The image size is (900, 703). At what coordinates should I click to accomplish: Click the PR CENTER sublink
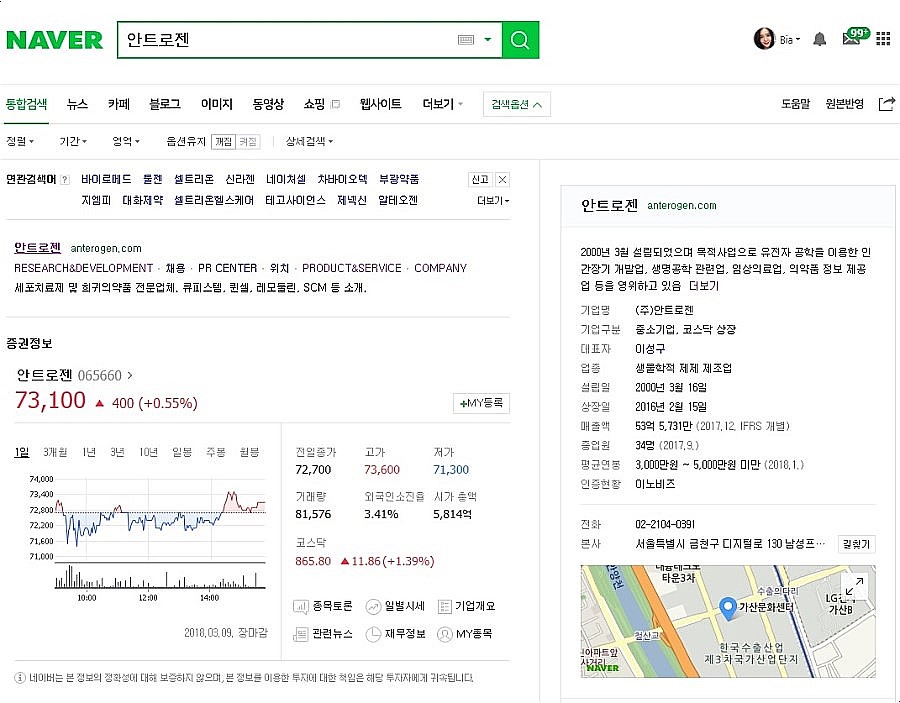[x=227, y=268]
